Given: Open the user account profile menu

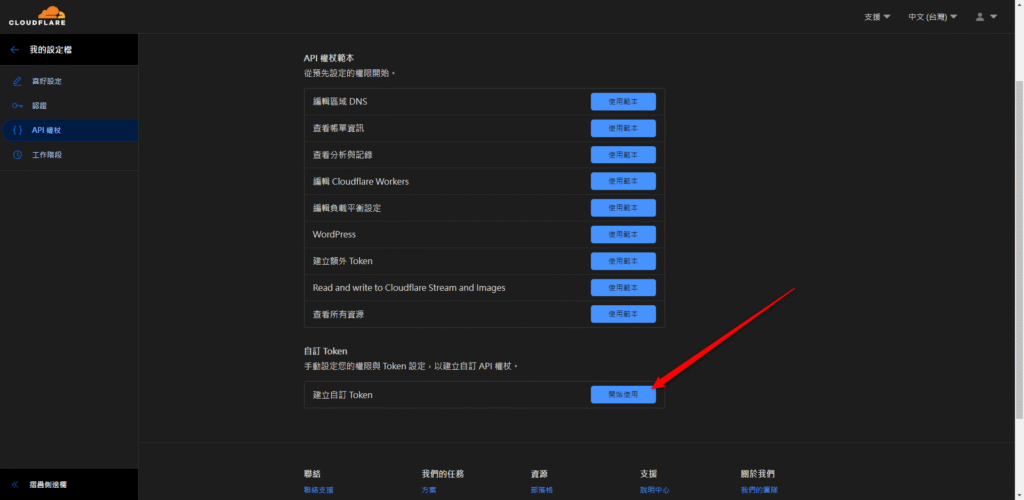Looking at the screenshot, I should click(x=986, y=17).
